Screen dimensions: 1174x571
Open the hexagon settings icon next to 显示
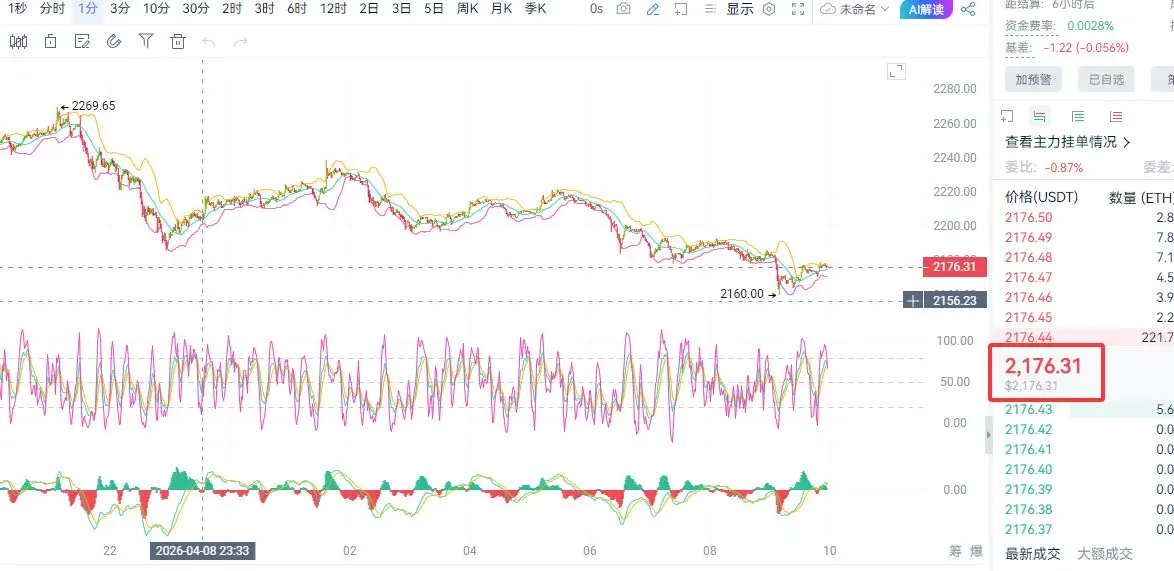pos(769,9)
